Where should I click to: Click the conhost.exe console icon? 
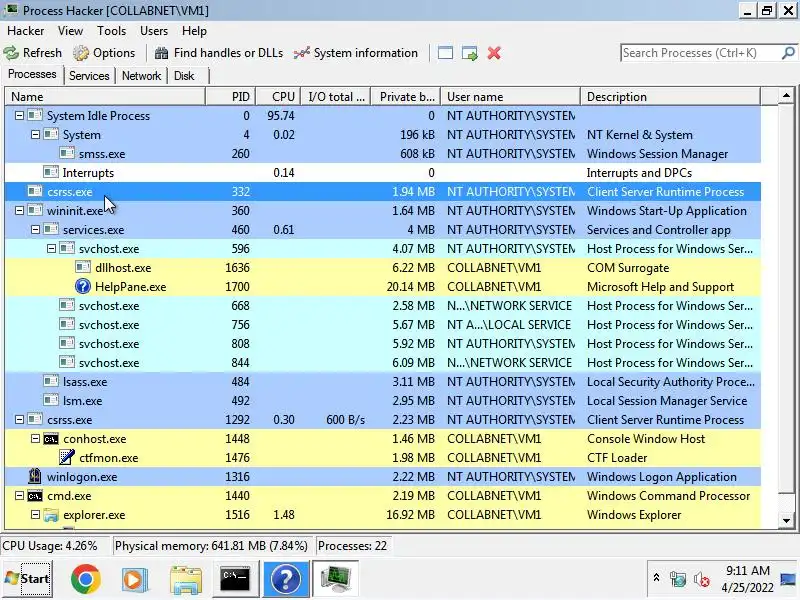[51, 439]
